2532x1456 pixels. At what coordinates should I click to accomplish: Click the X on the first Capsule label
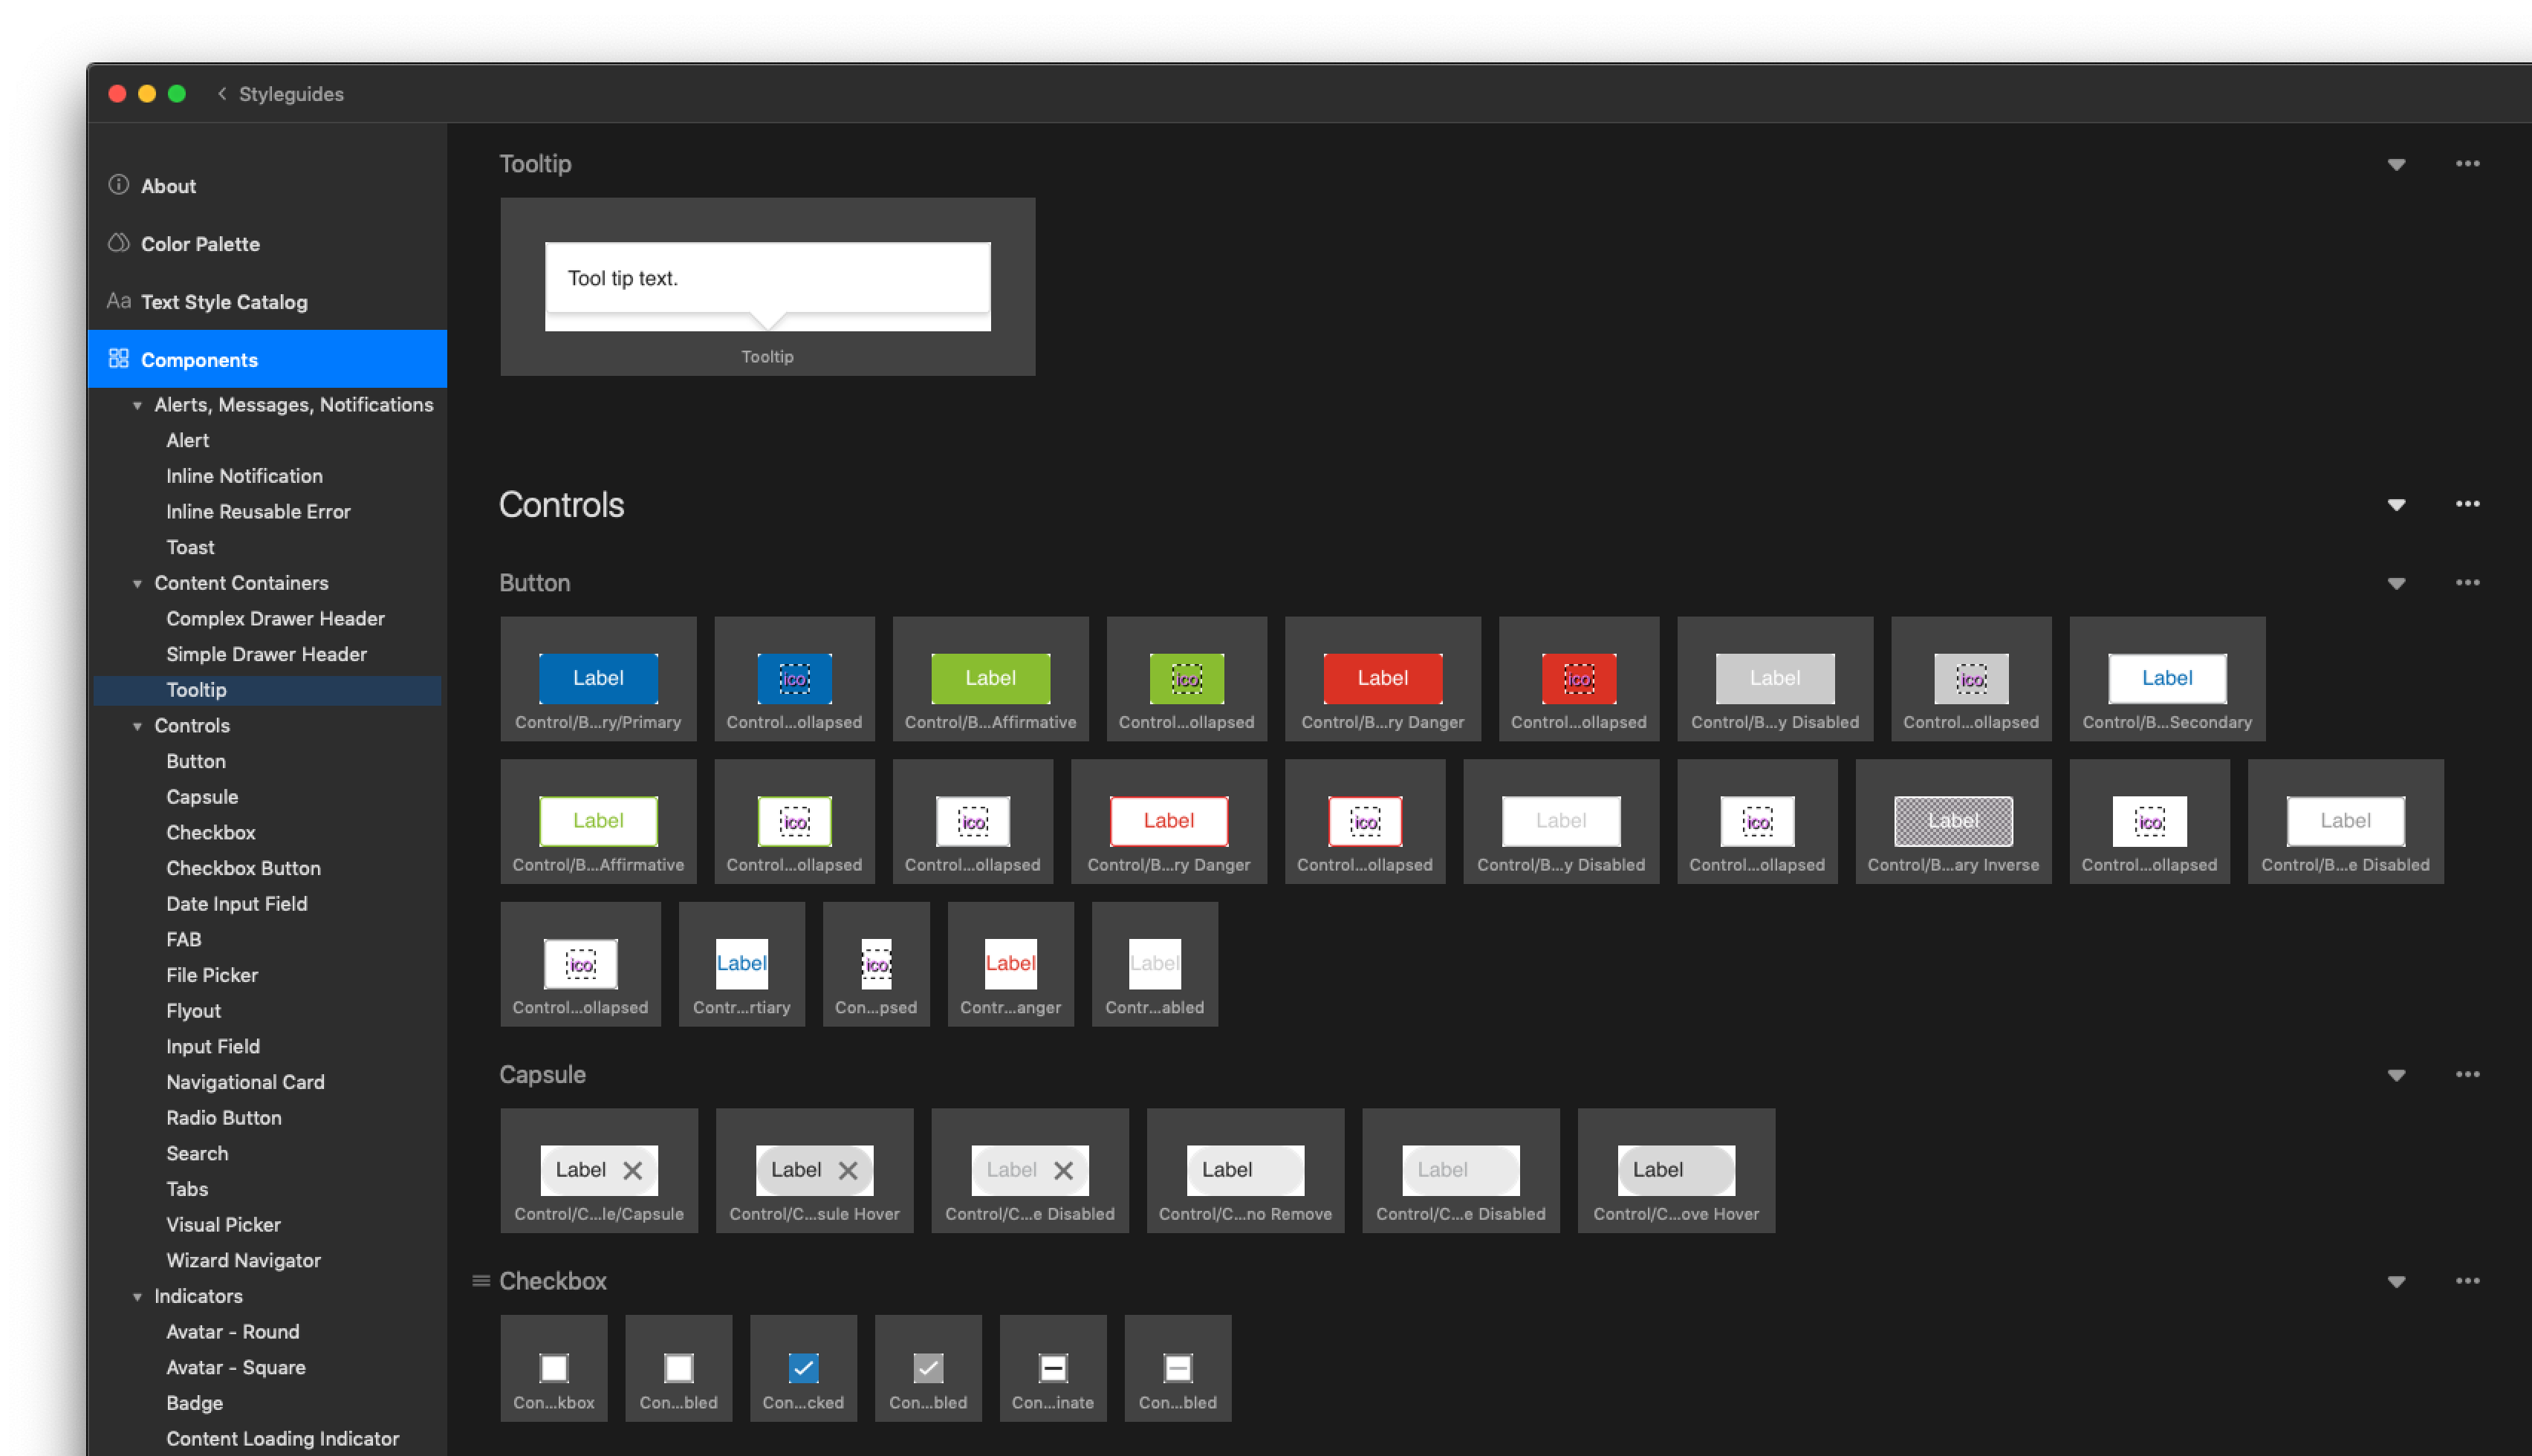tap(632, 1170)
